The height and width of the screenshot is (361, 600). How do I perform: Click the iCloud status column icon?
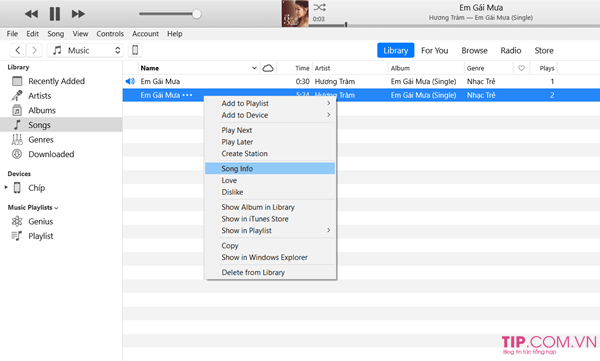tap(268, 68)
